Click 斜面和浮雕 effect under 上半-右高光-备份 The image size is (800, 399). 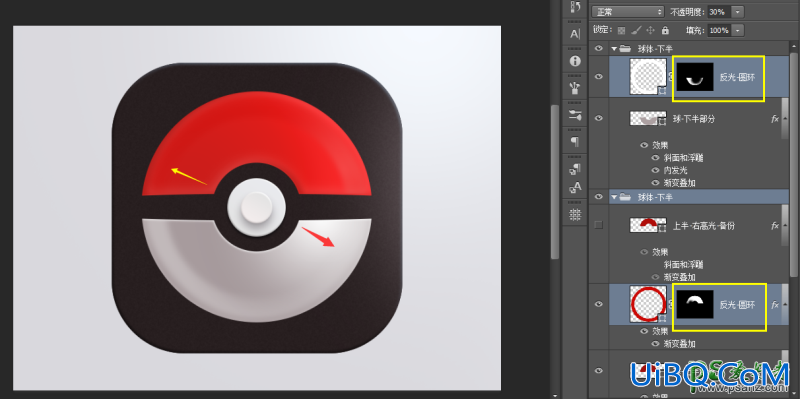pyautogui.click(x=683, y=264)
